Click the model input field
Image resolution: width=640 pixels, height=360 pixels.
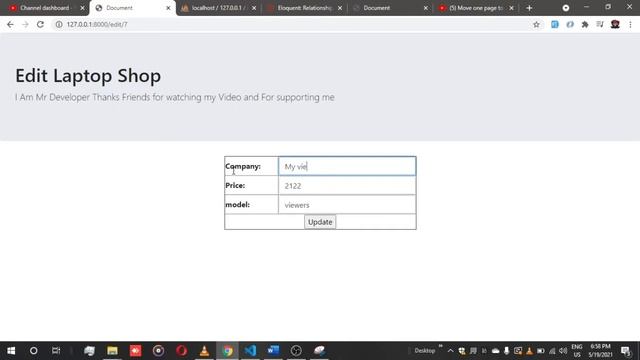click(x=347, y=205)
